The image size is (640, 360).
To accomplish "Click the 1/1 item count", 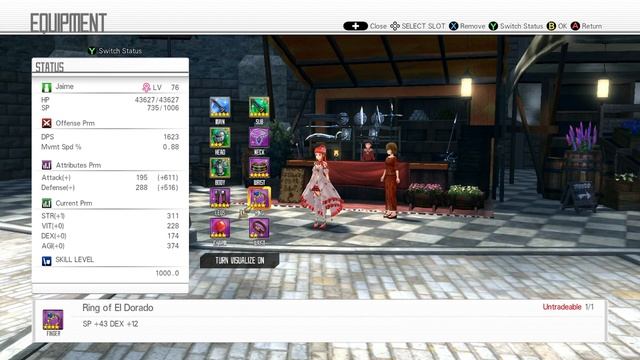I will click(589, 307).
